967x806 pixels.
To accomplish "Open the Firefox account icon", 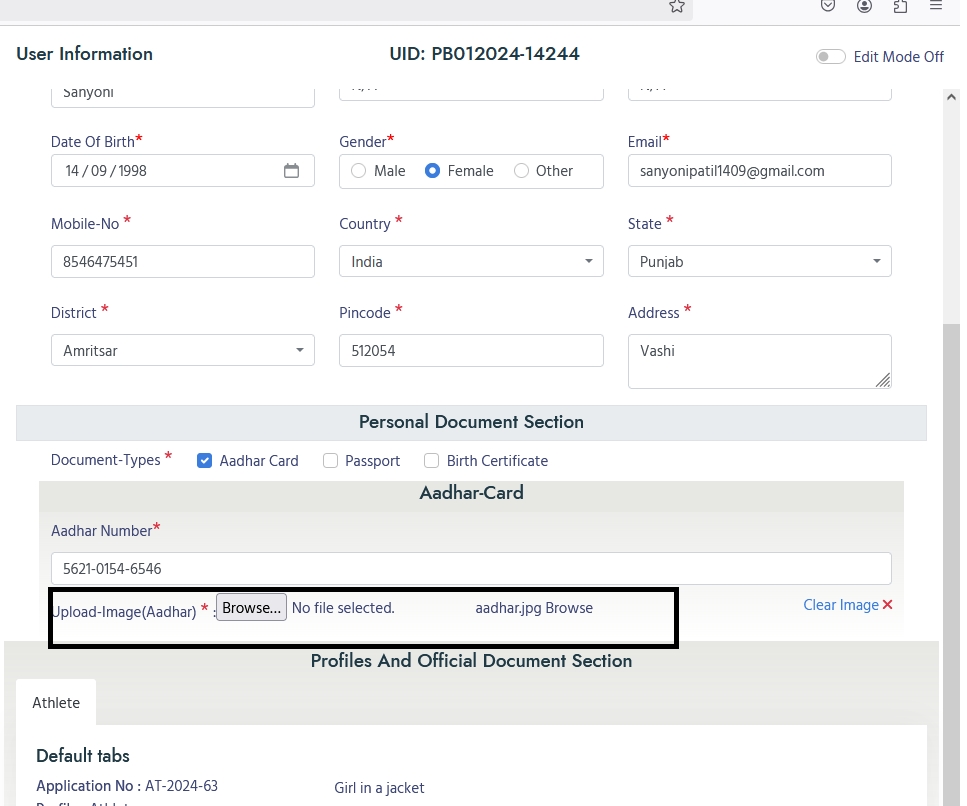I will click(x=864, y=6).
